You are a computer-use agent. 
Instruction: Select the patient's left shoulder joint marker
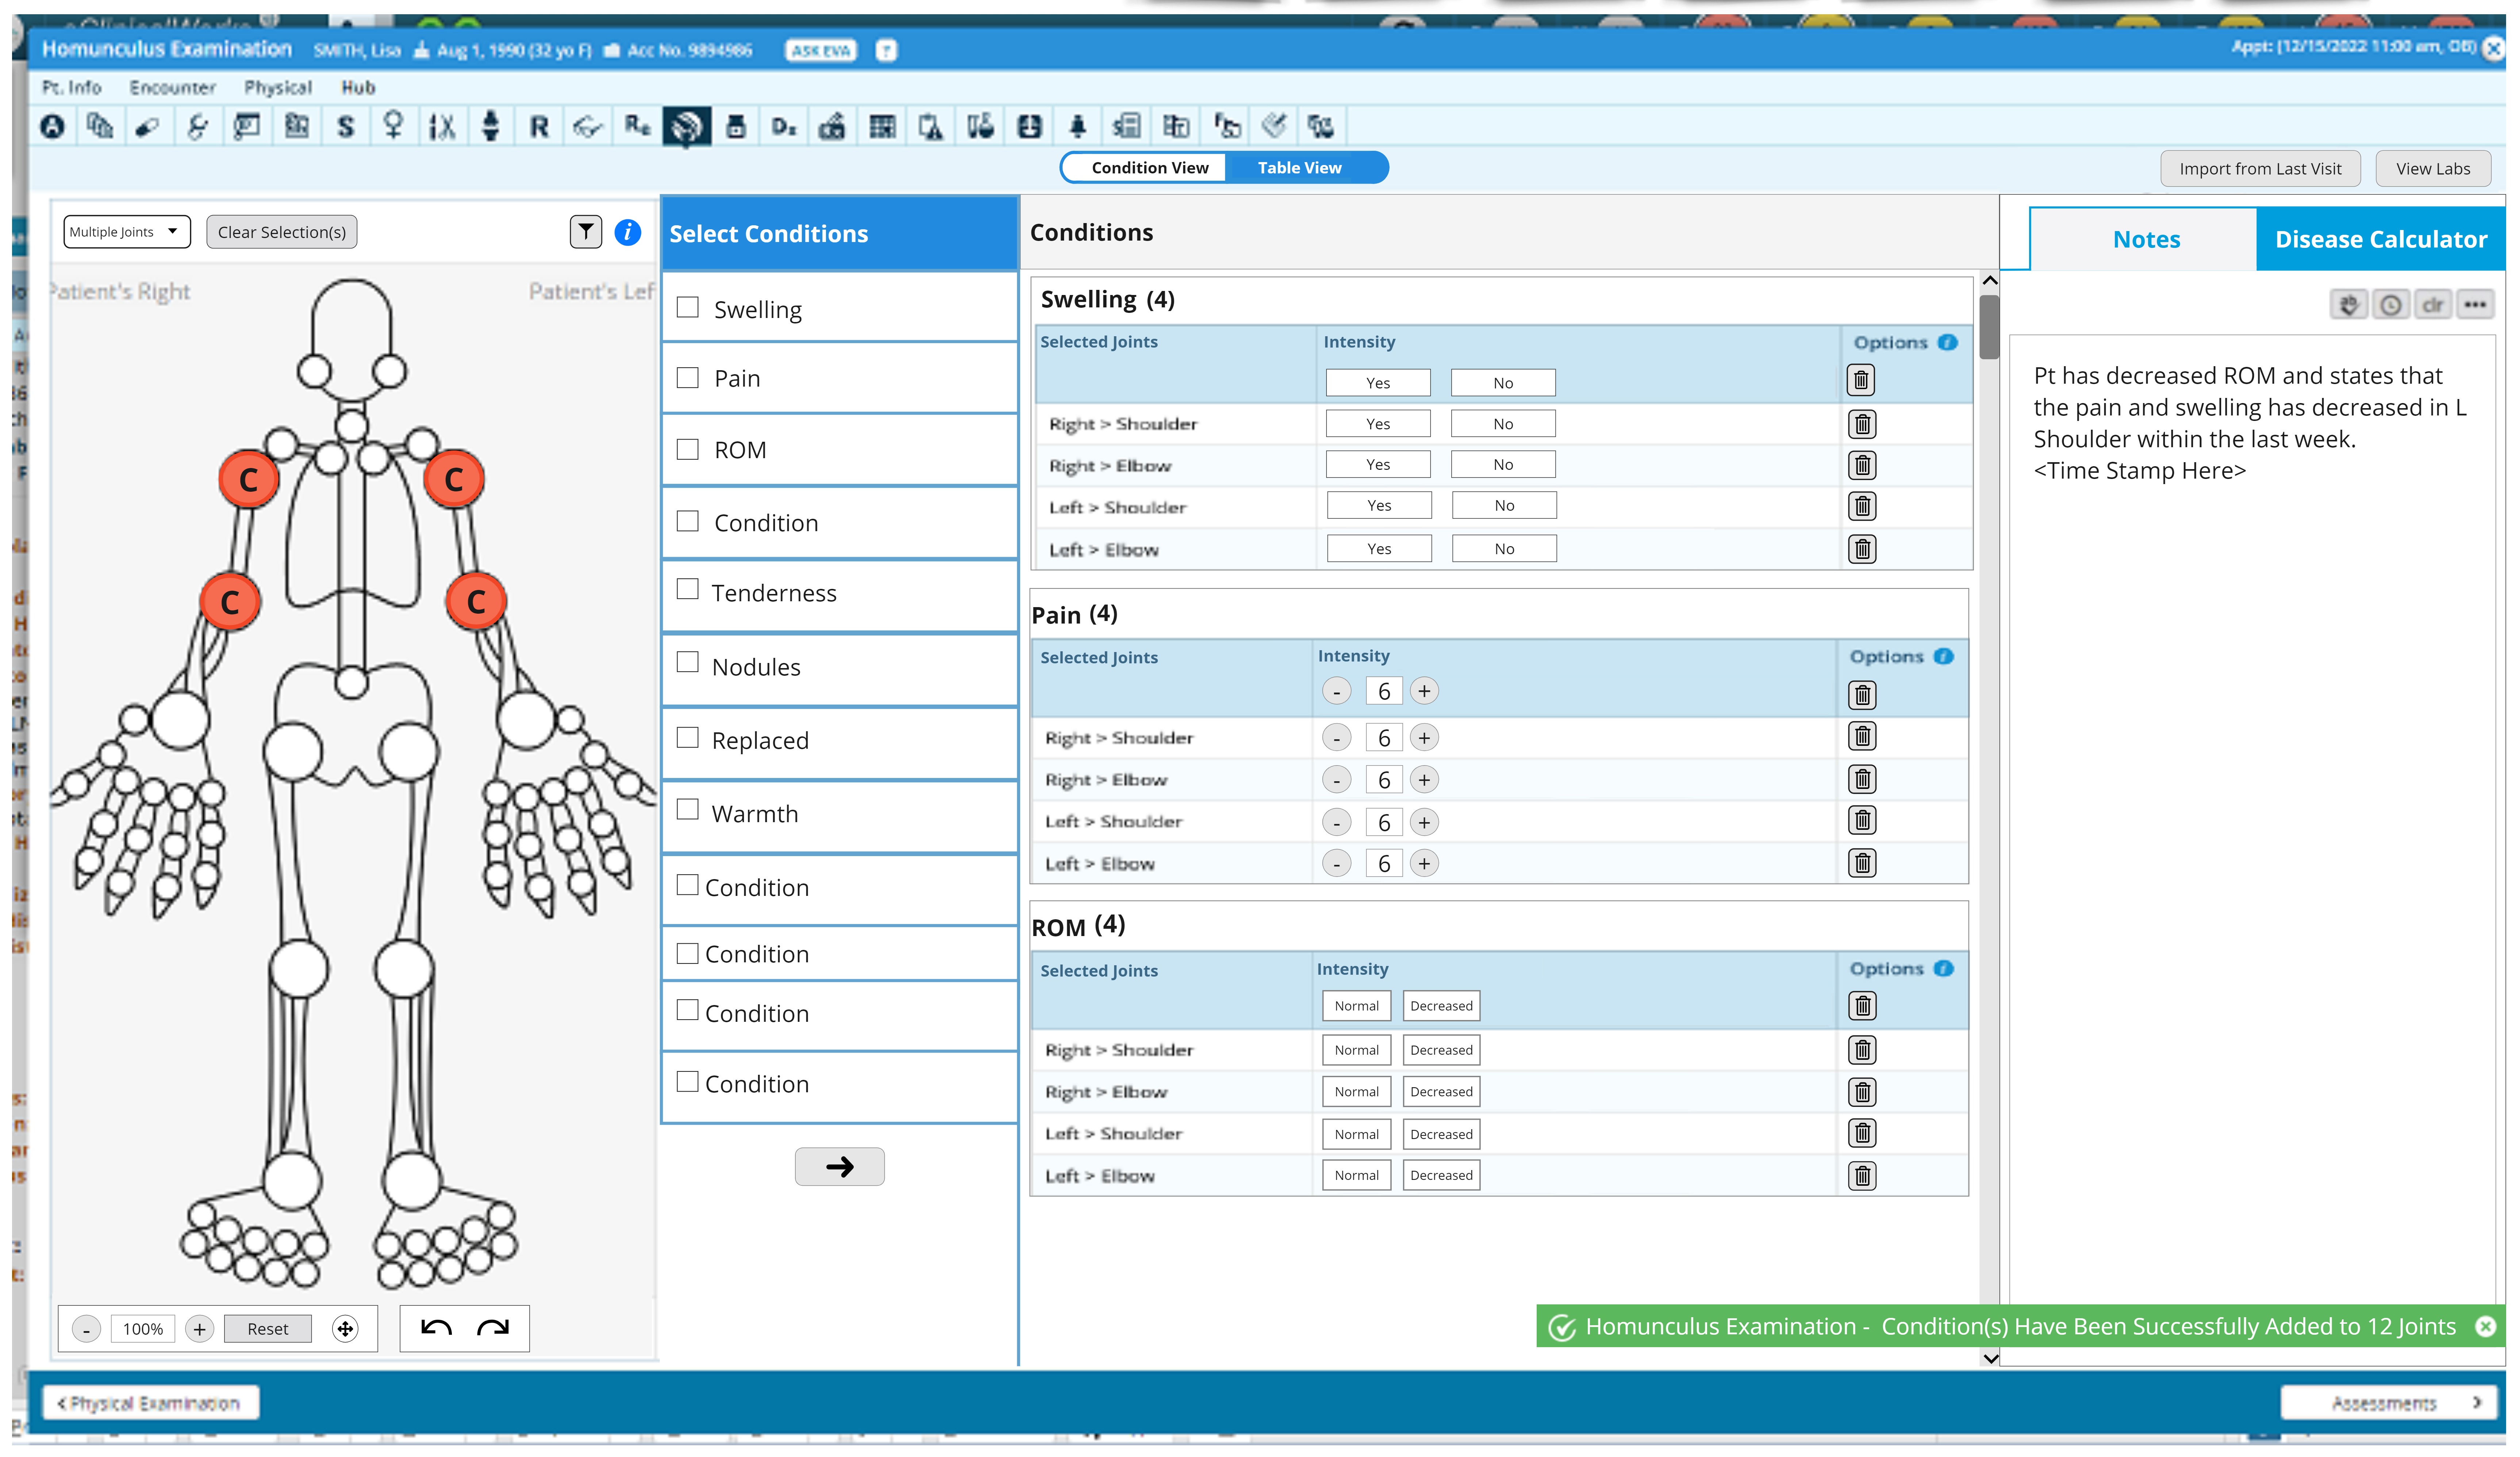[454, 480]
